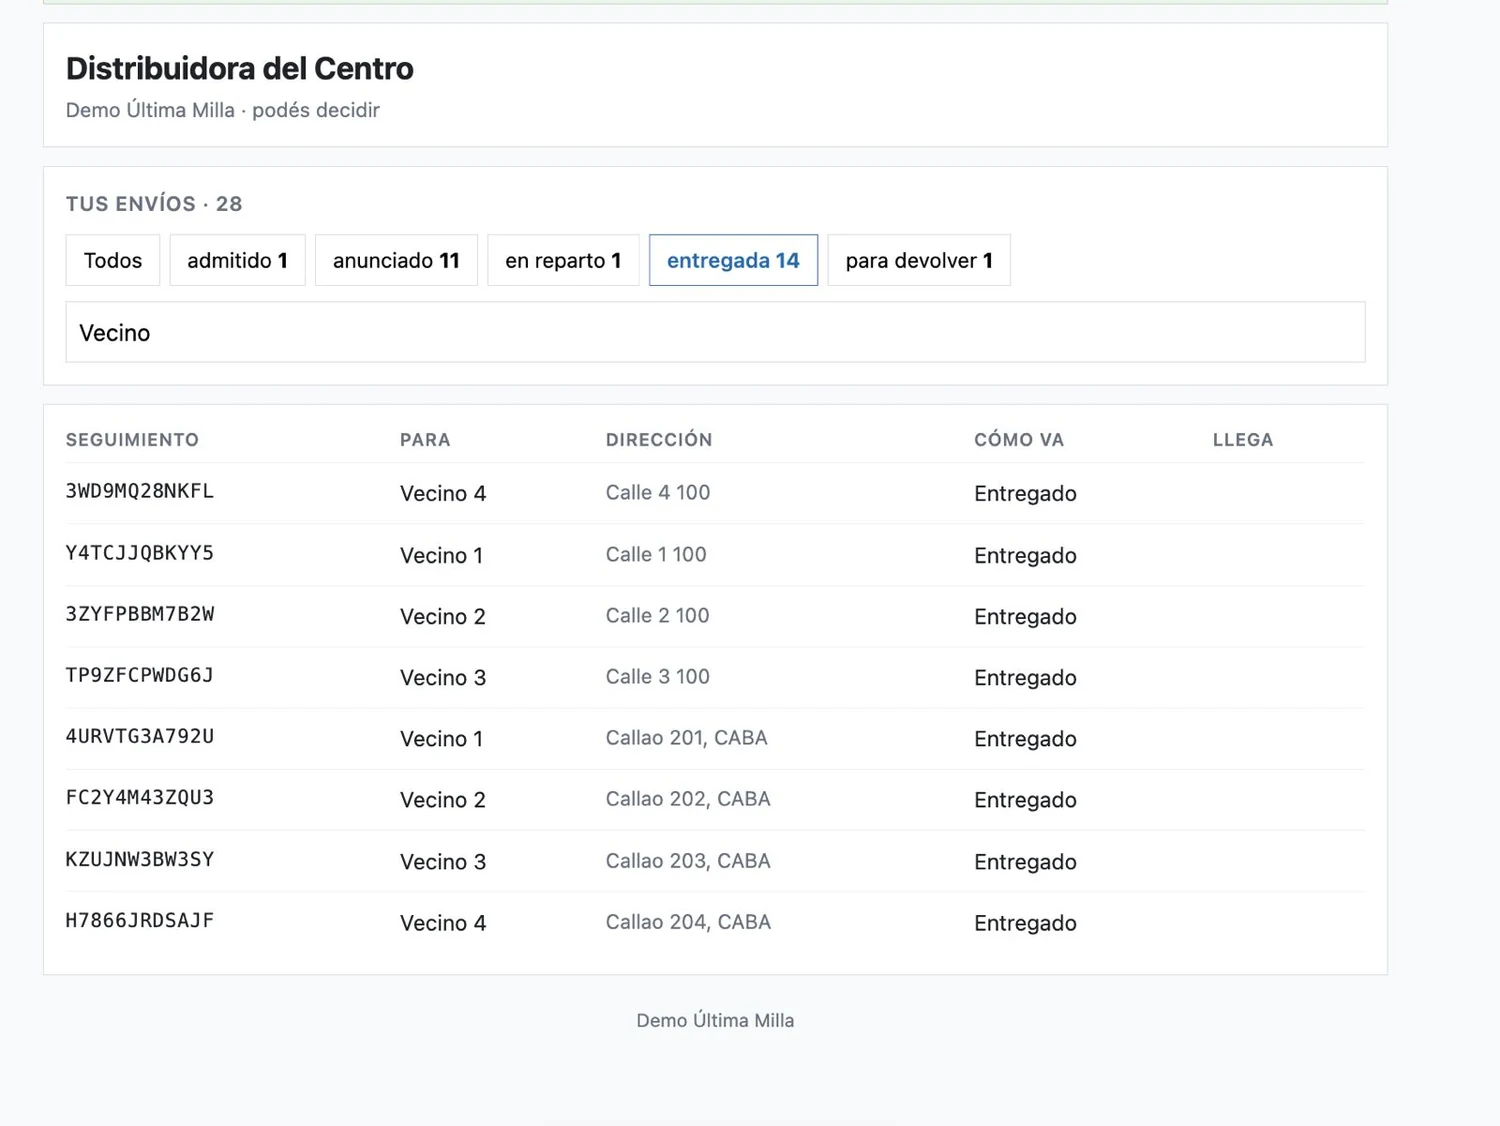Select the Todos filter tab
This screenshot has height=1126, width=1500.
(113, 260)
